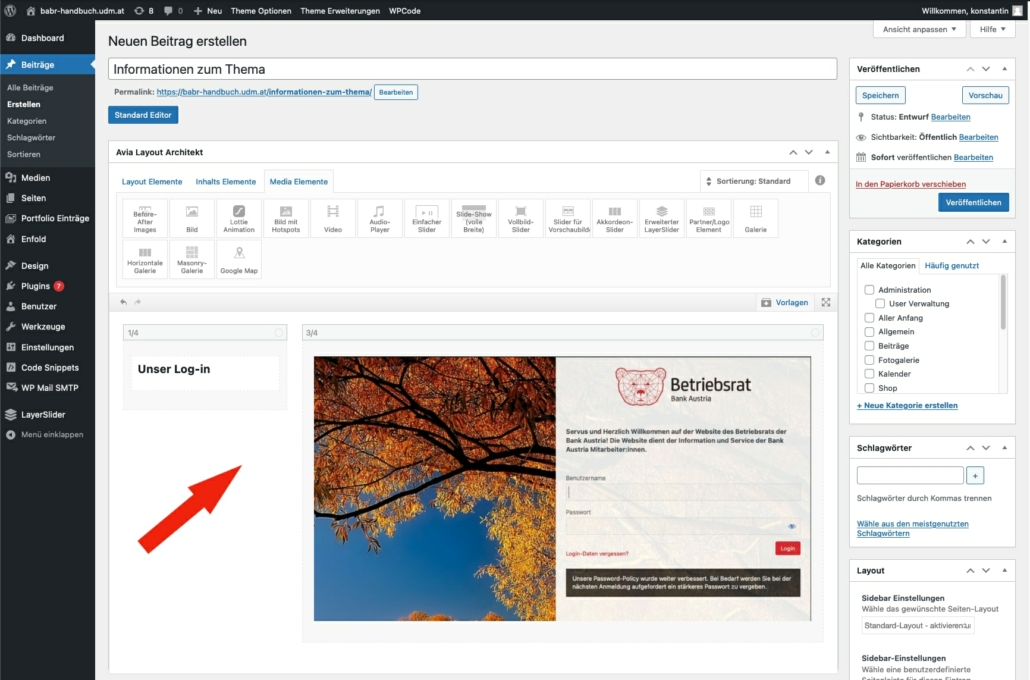Viewport: 1030px width, 680px height.
Task: Open the Häufig genutzt categories tab
Action: pyautogui.click(x=952, y=265)
